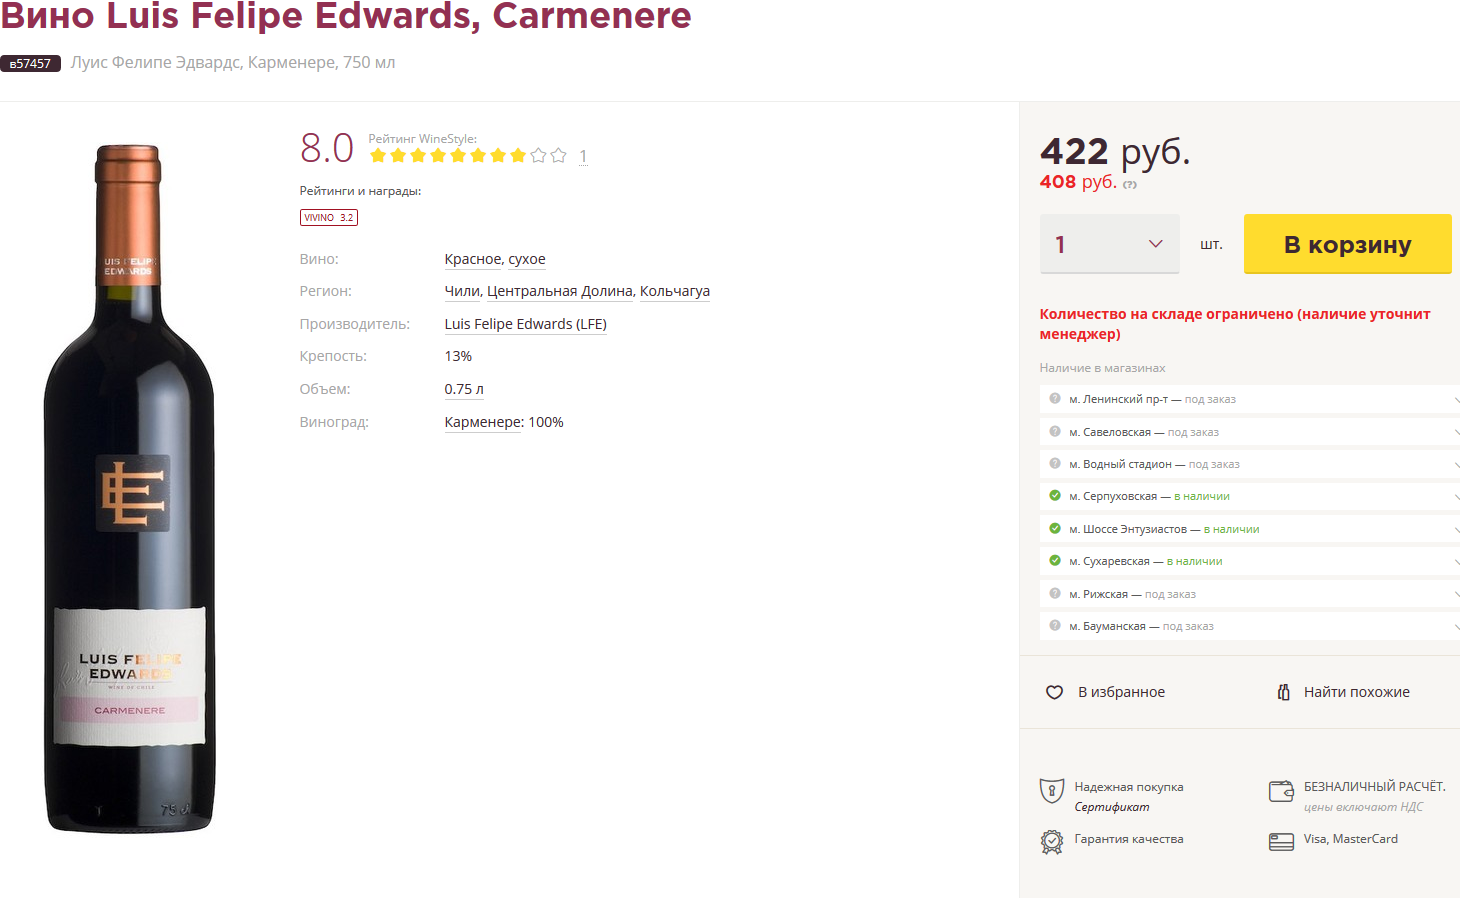
Task: Add wine to cart with В корзину
Action: point(1347,244)
